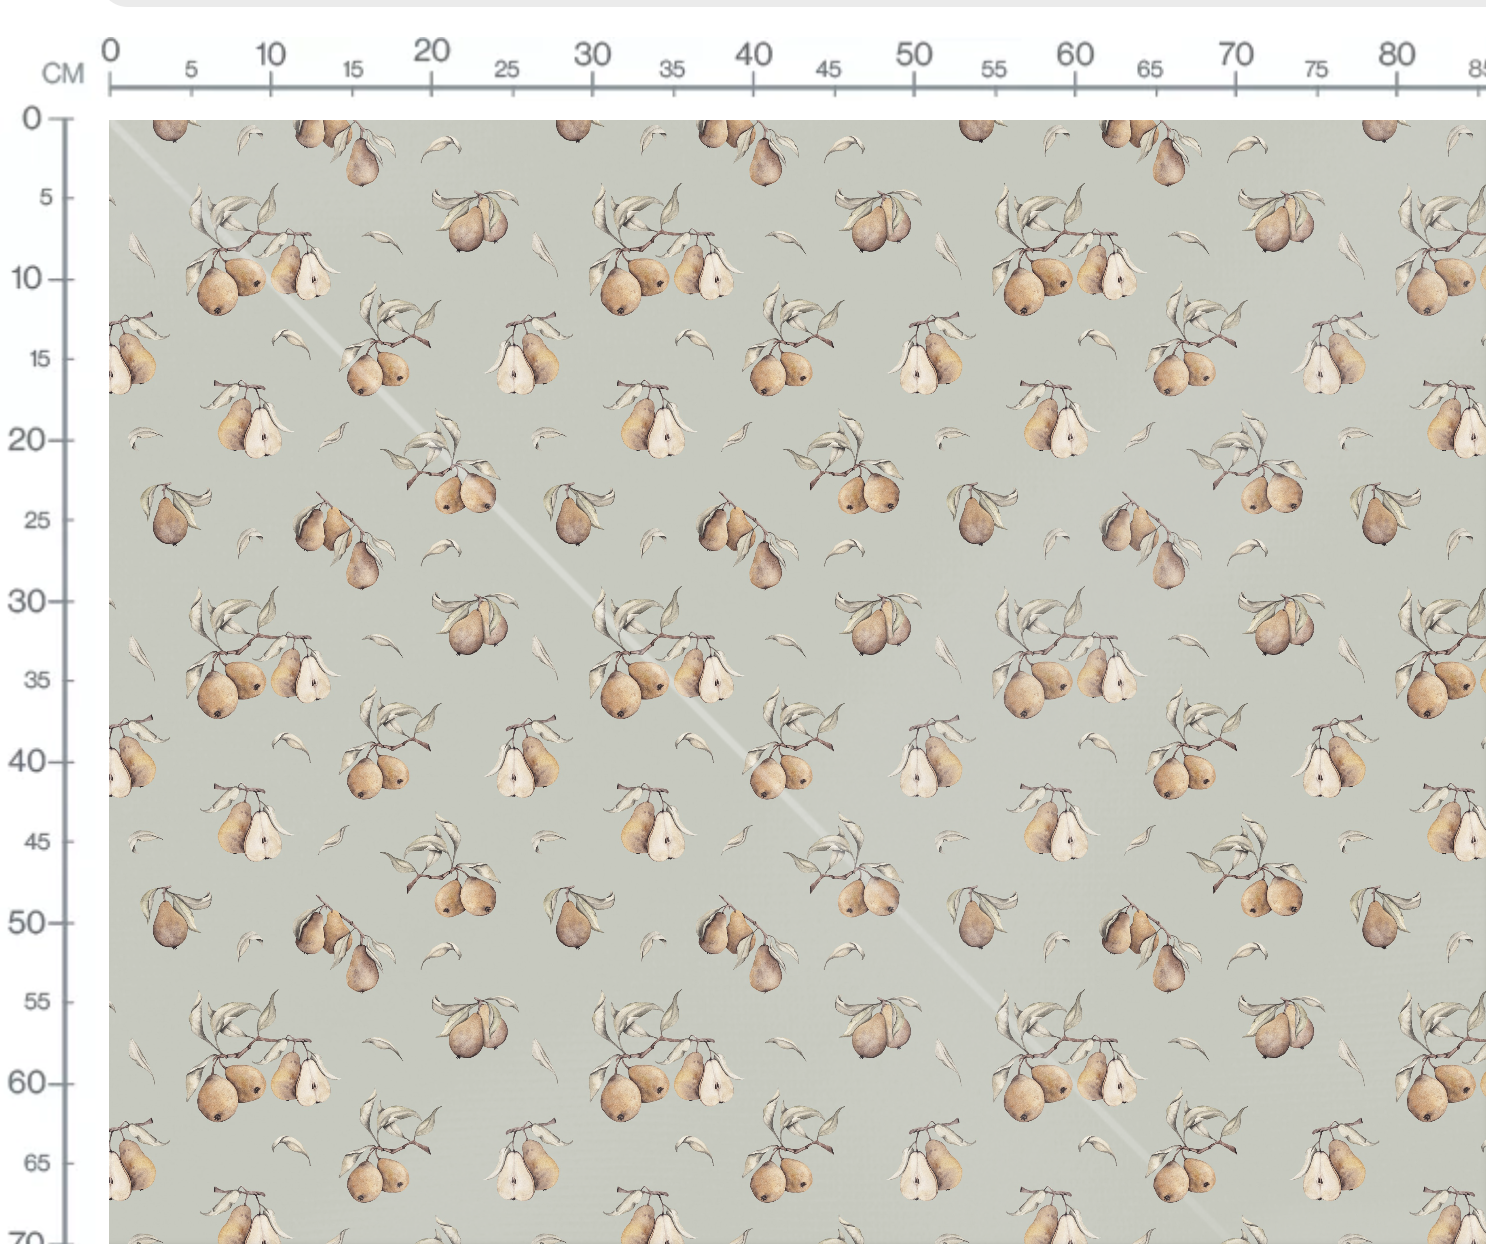Screen dimensions: 1486x1244
Task: Click the CM unit label
Action: point(62,73)
